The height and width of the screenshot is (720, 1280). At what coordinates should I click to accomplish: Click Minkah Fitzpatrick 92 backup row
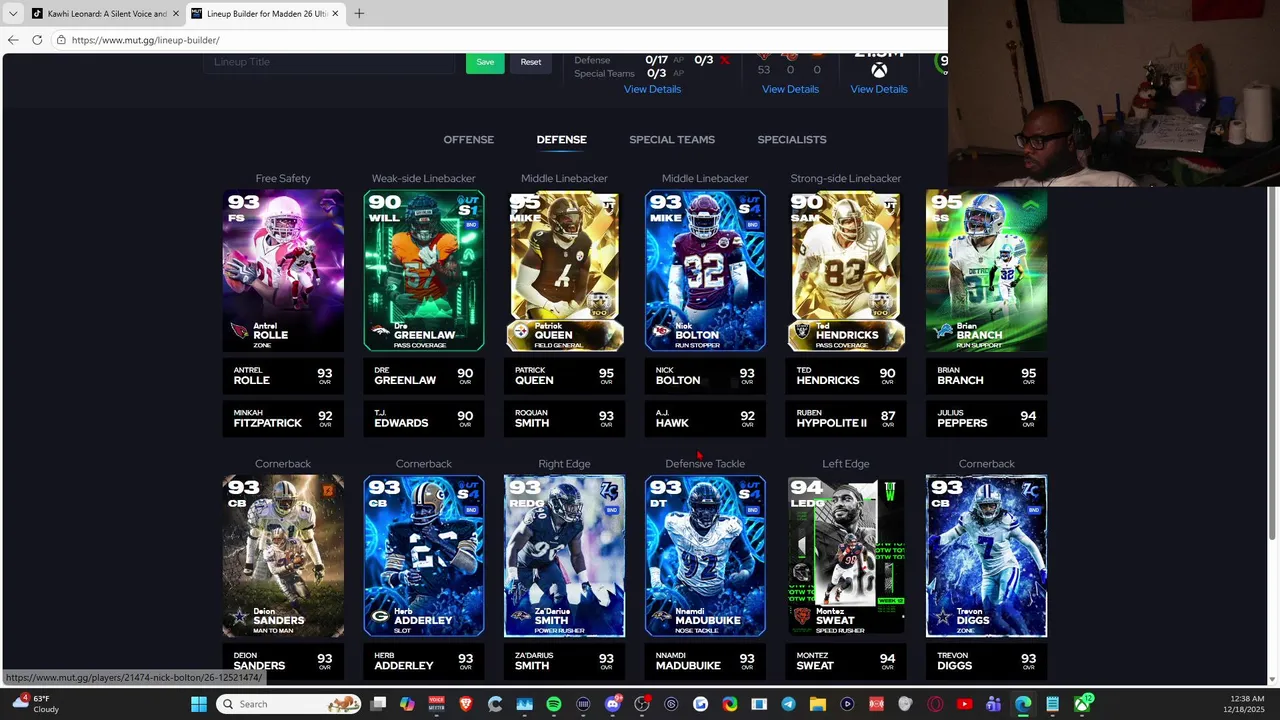click(x=283, y=418)
